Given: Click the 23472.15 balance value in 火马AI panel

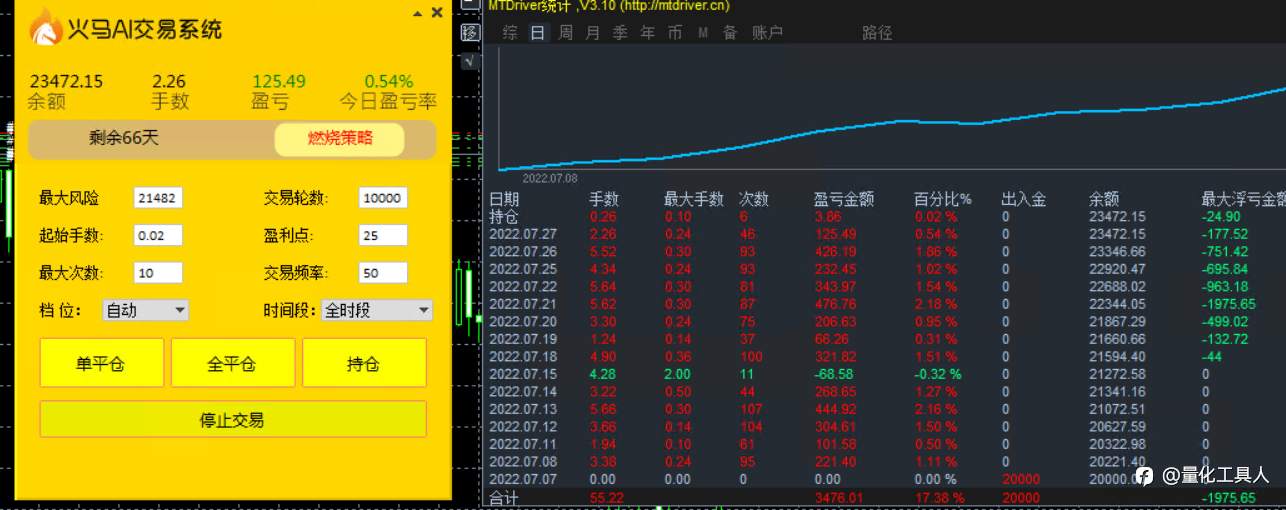Looking at the screenshot, I should pos(66,82).
